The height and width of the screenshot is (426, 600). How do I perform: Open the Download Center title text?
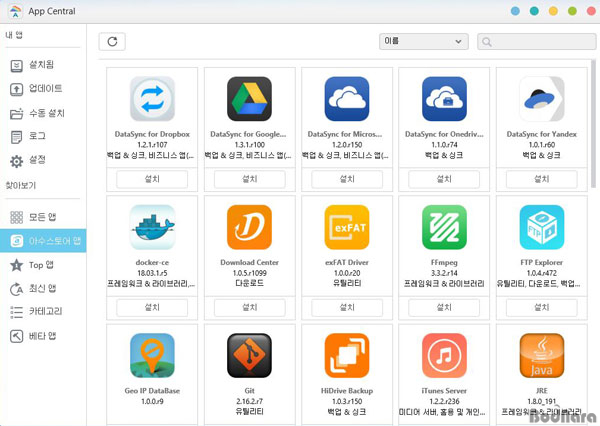[x=249, y=263]
